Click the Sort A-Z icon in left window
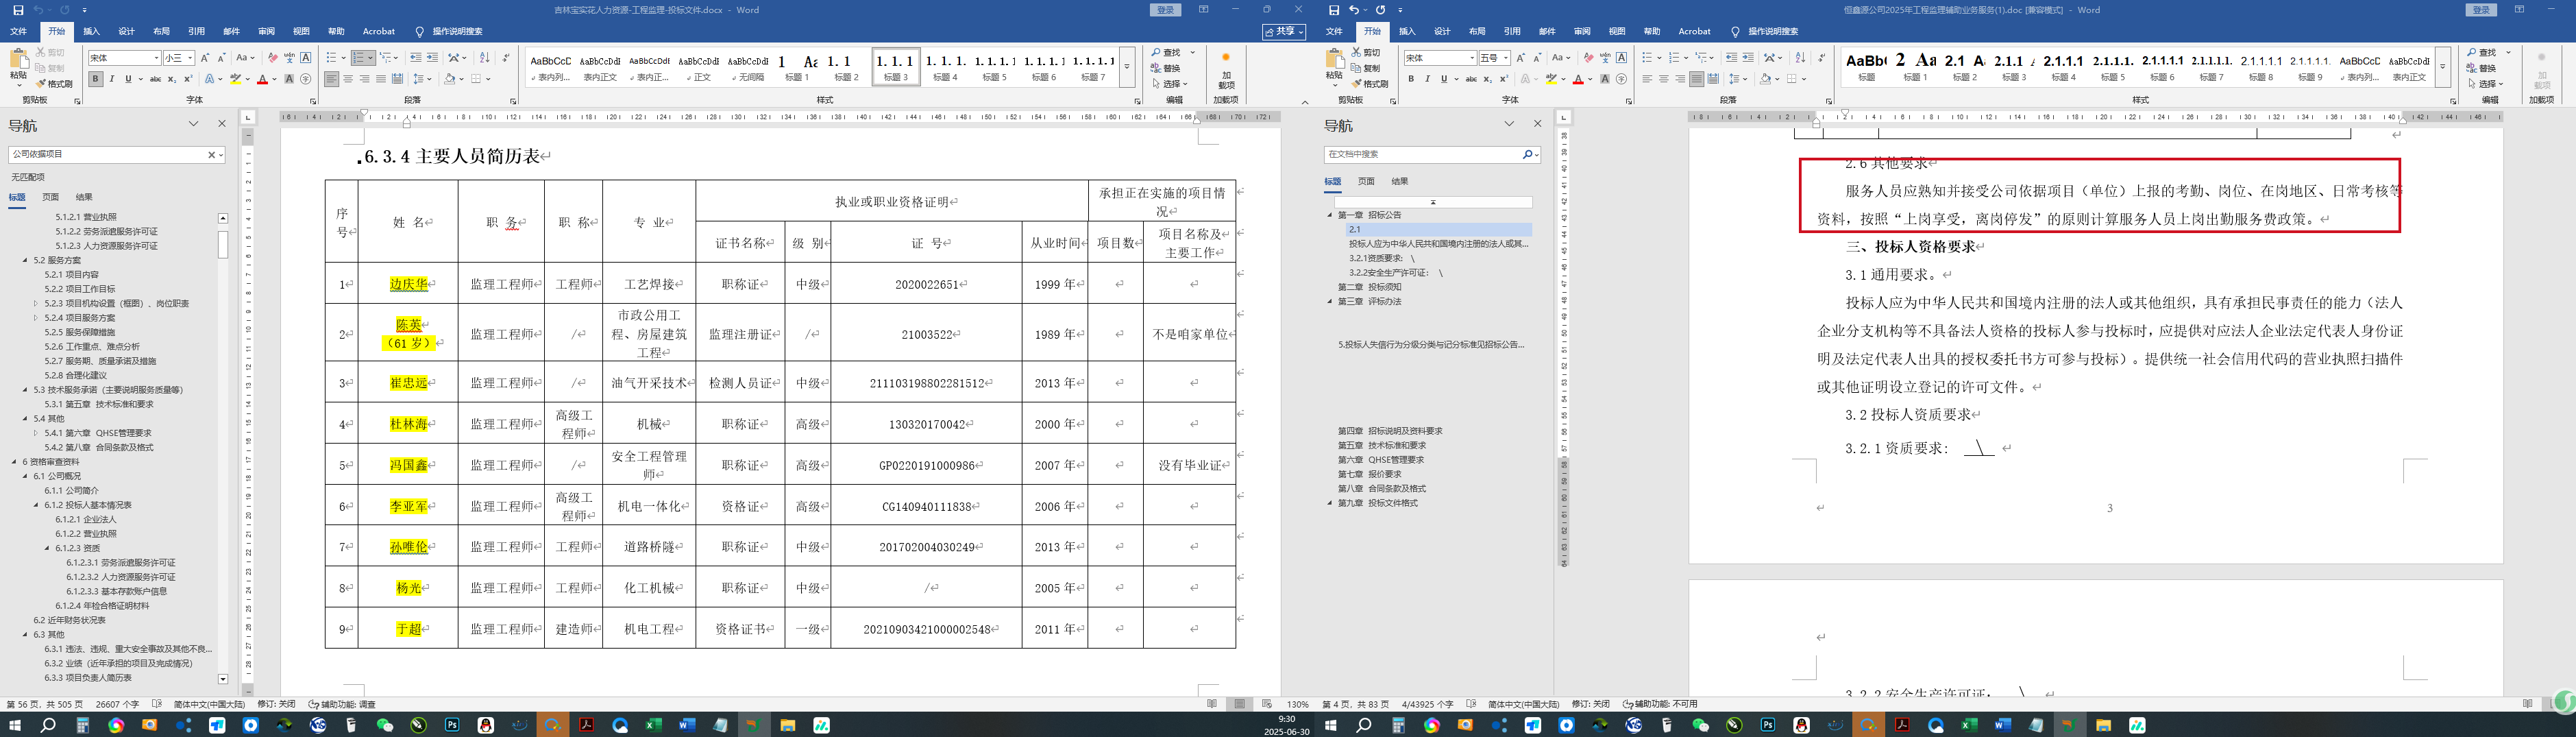The height and width of the screenshot is (737, 2576). coord(484,58)
